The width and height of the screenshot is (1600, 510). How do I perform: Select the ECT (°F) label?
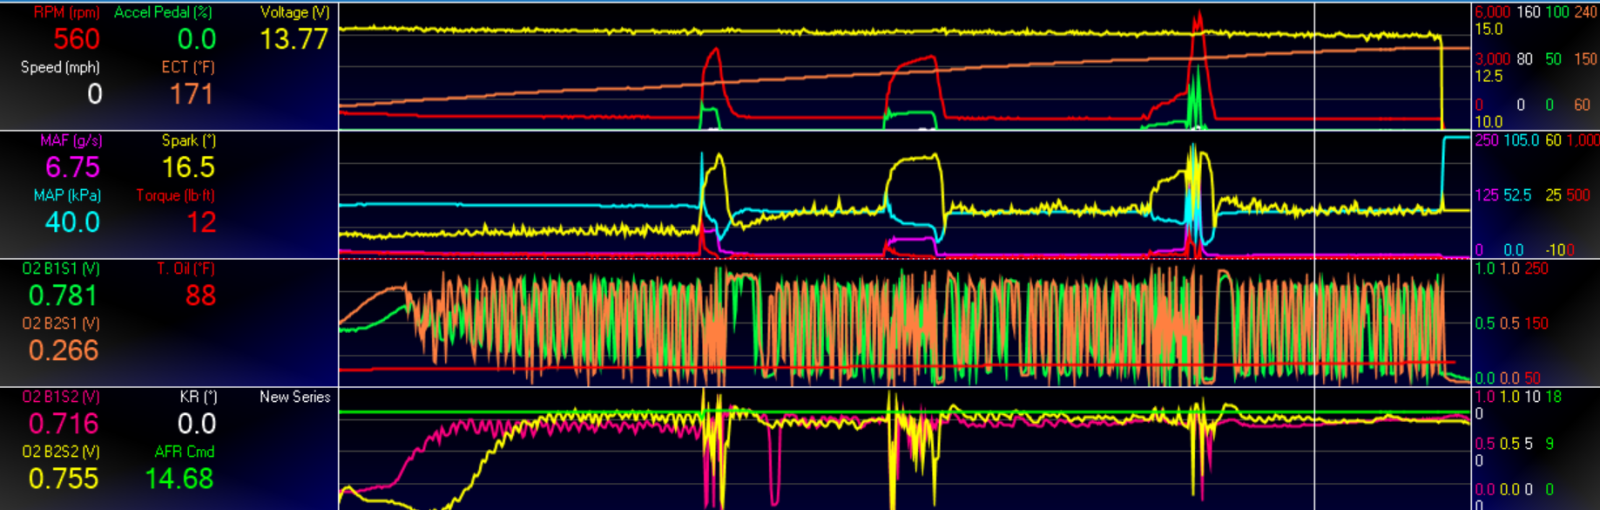[x=188, y=67]
